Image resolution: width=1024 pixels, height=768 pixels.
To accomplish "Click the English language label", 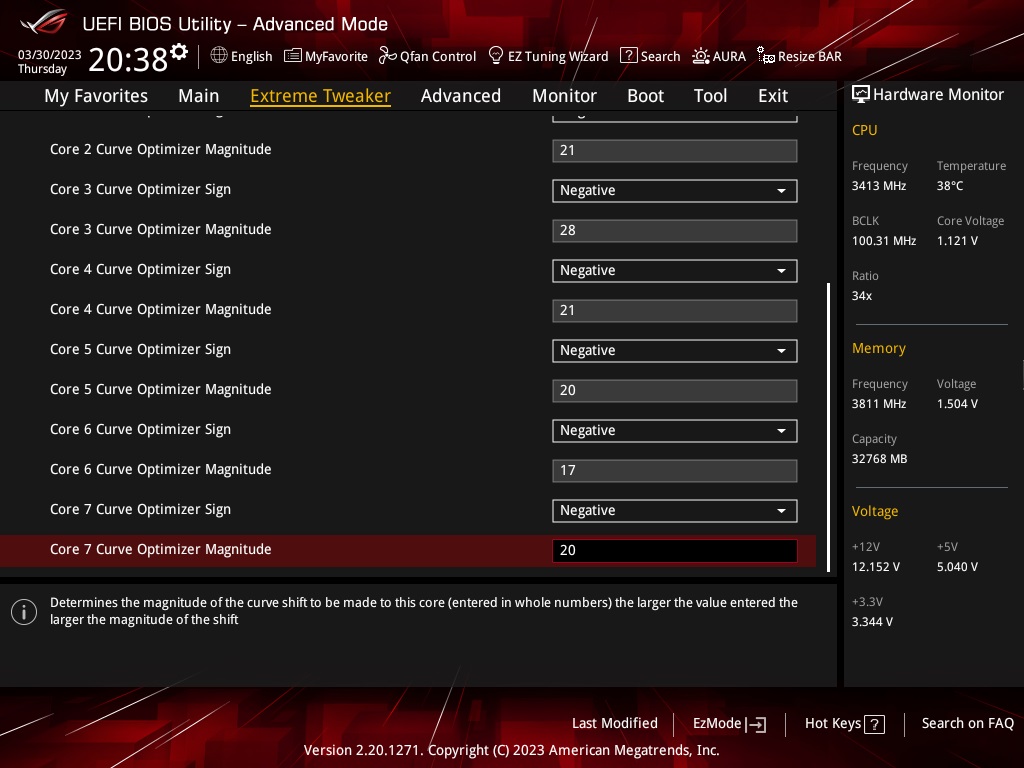I will point(251,57).
